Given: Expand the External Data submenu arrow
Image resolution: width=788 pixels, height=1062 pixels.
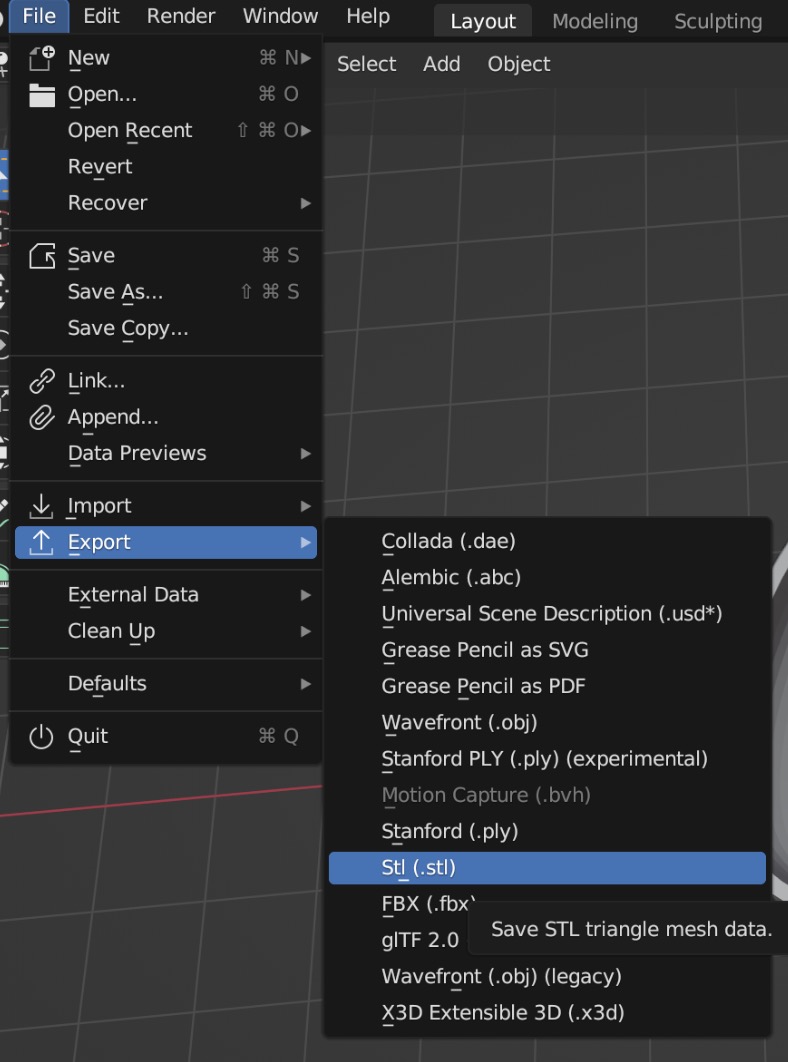Looking at the screenshot, I should pyautogui.click(x=306, y=595).
